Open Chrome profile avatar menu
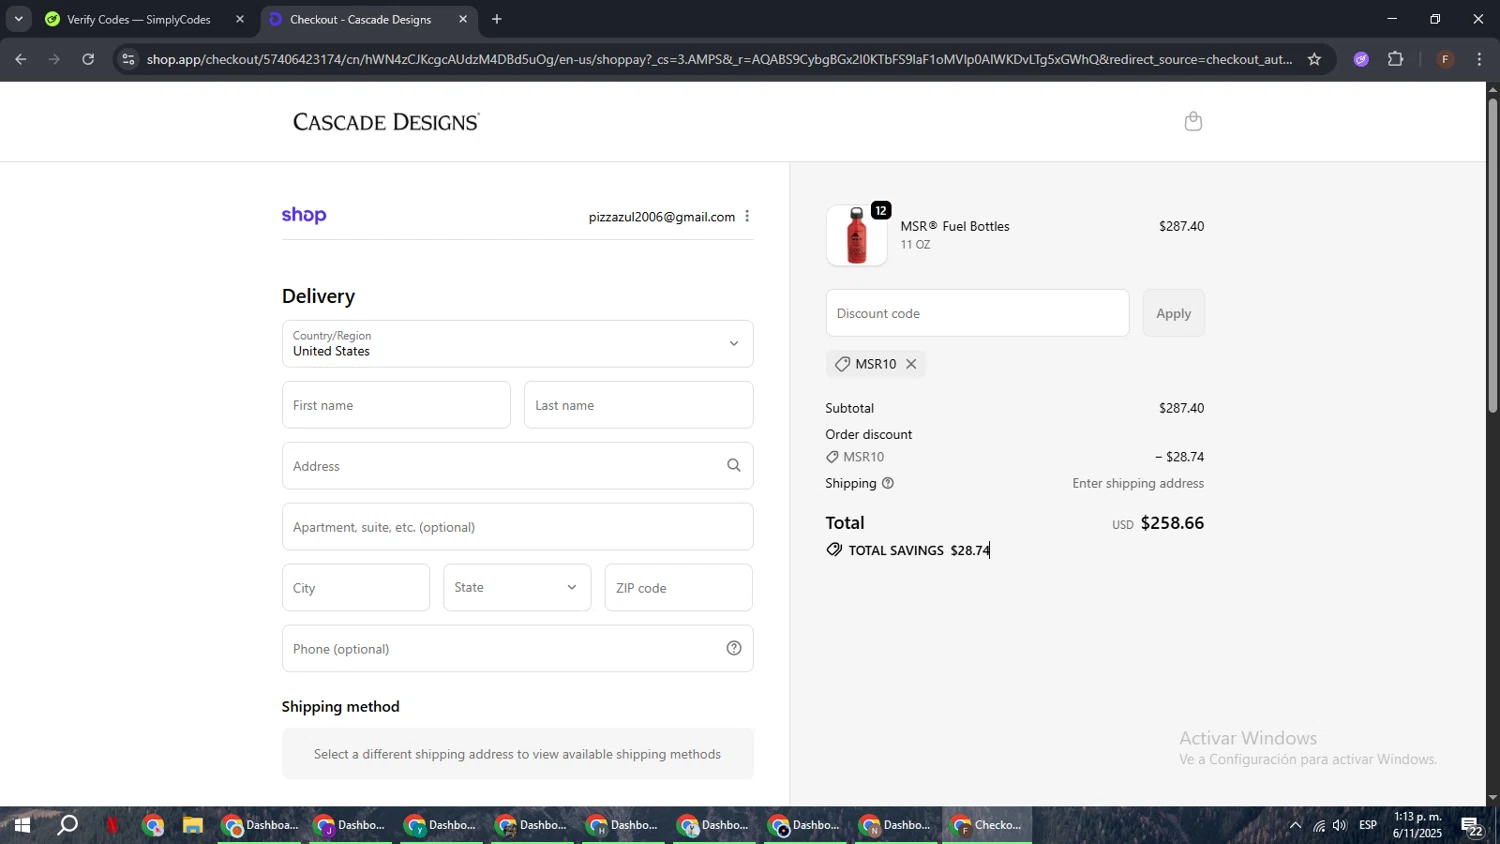This screenshot has height=844, width=1500. [x=1445, y=59]
